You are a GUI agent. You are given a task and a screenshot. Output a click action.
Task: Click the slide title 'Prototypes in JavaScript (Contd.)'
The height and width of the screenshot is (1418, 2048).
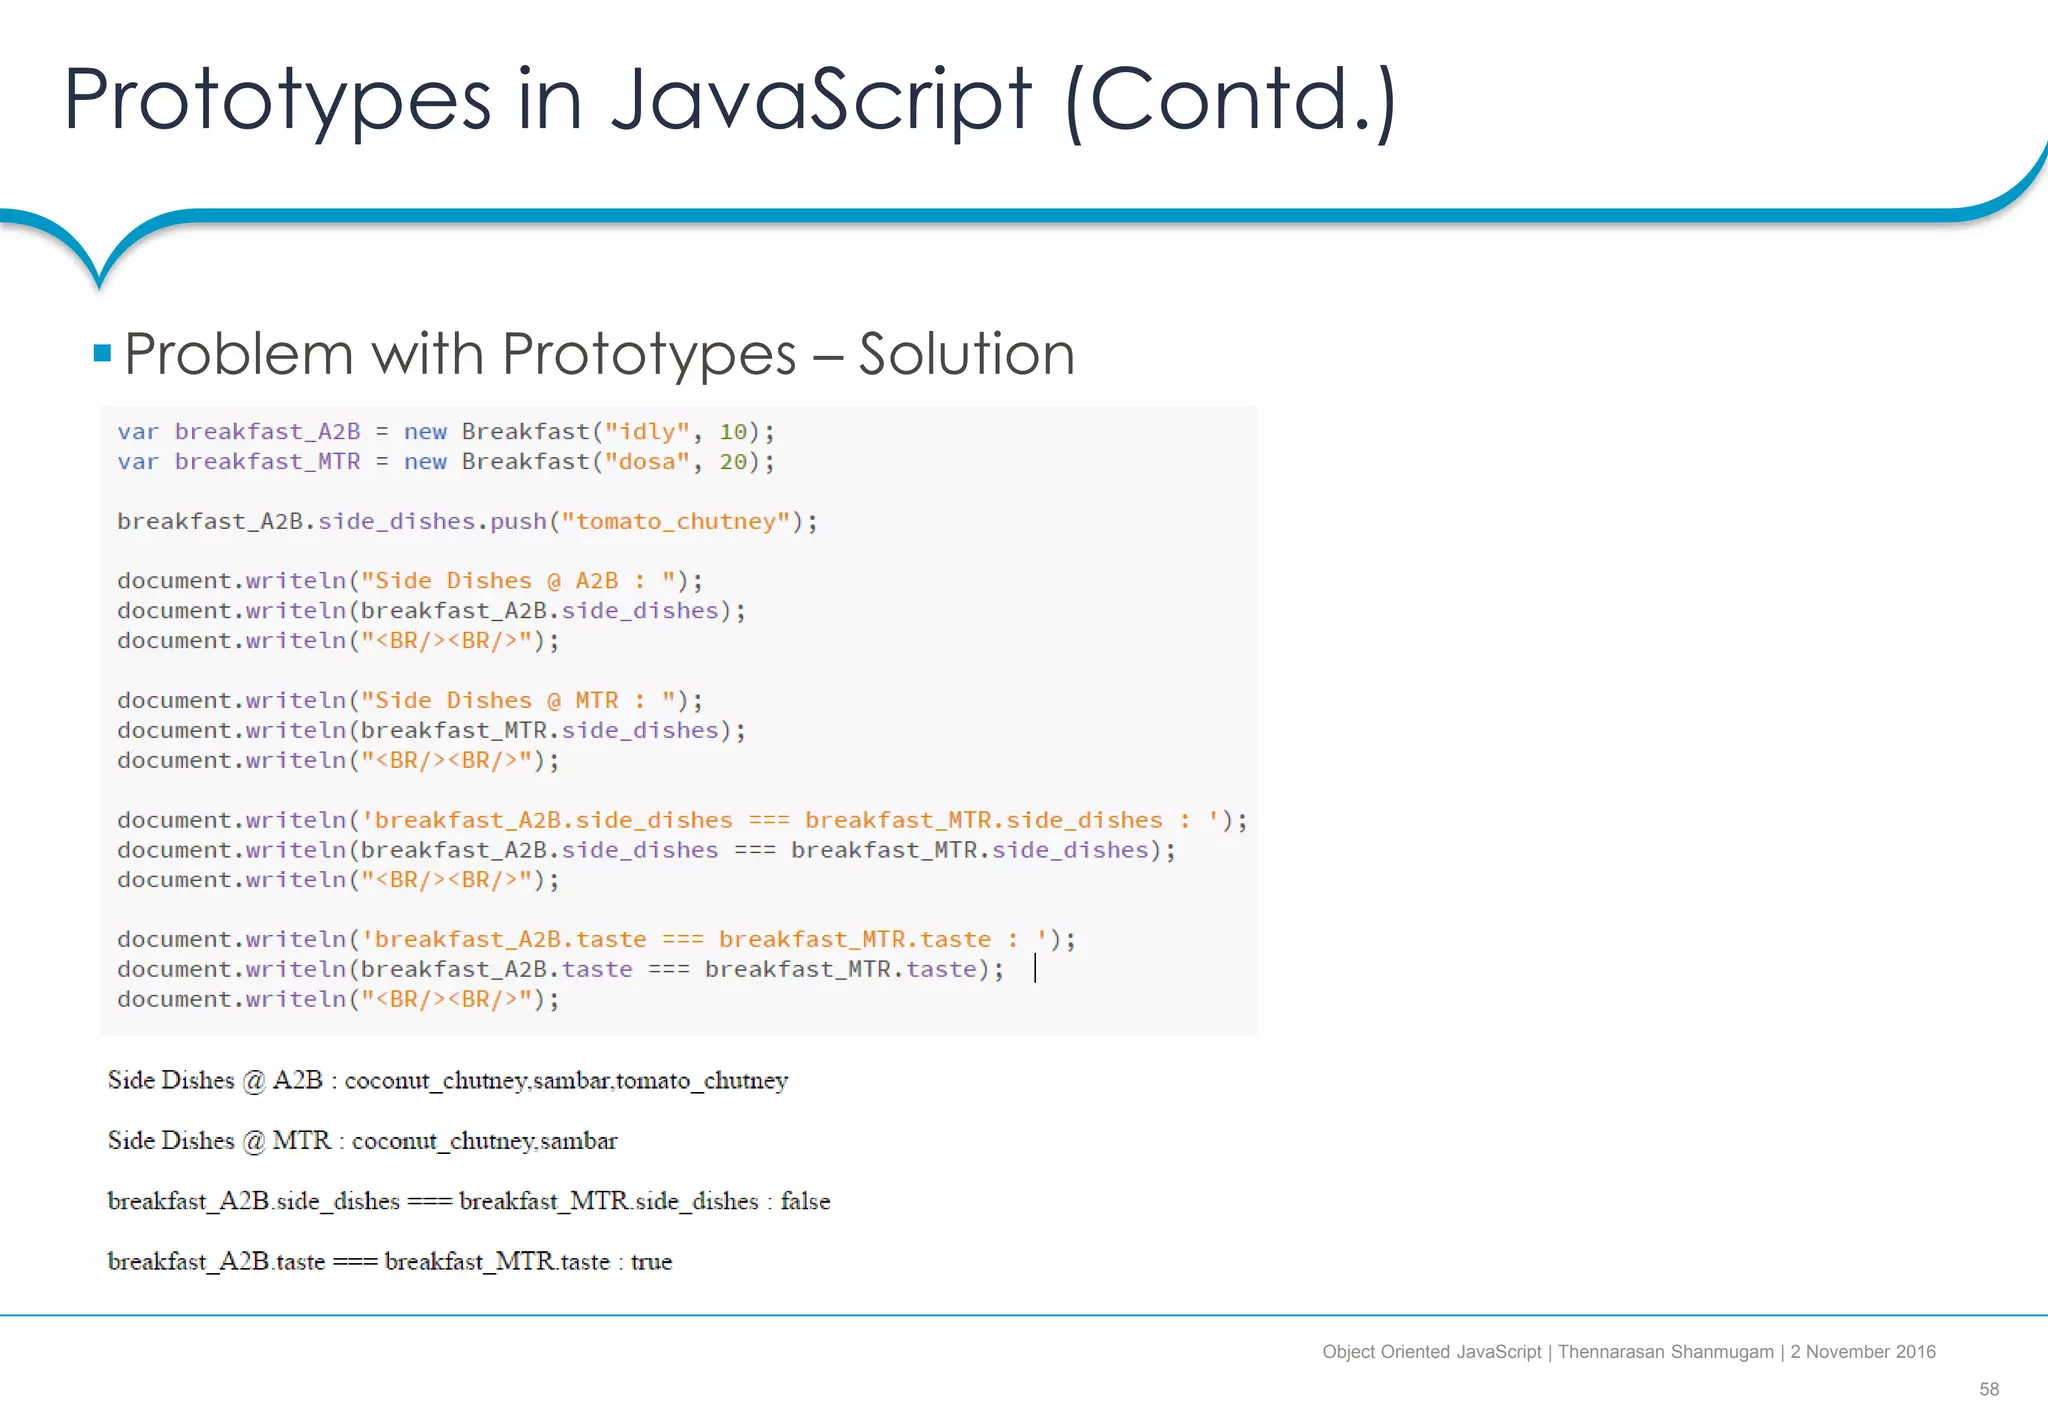(730, 101)
